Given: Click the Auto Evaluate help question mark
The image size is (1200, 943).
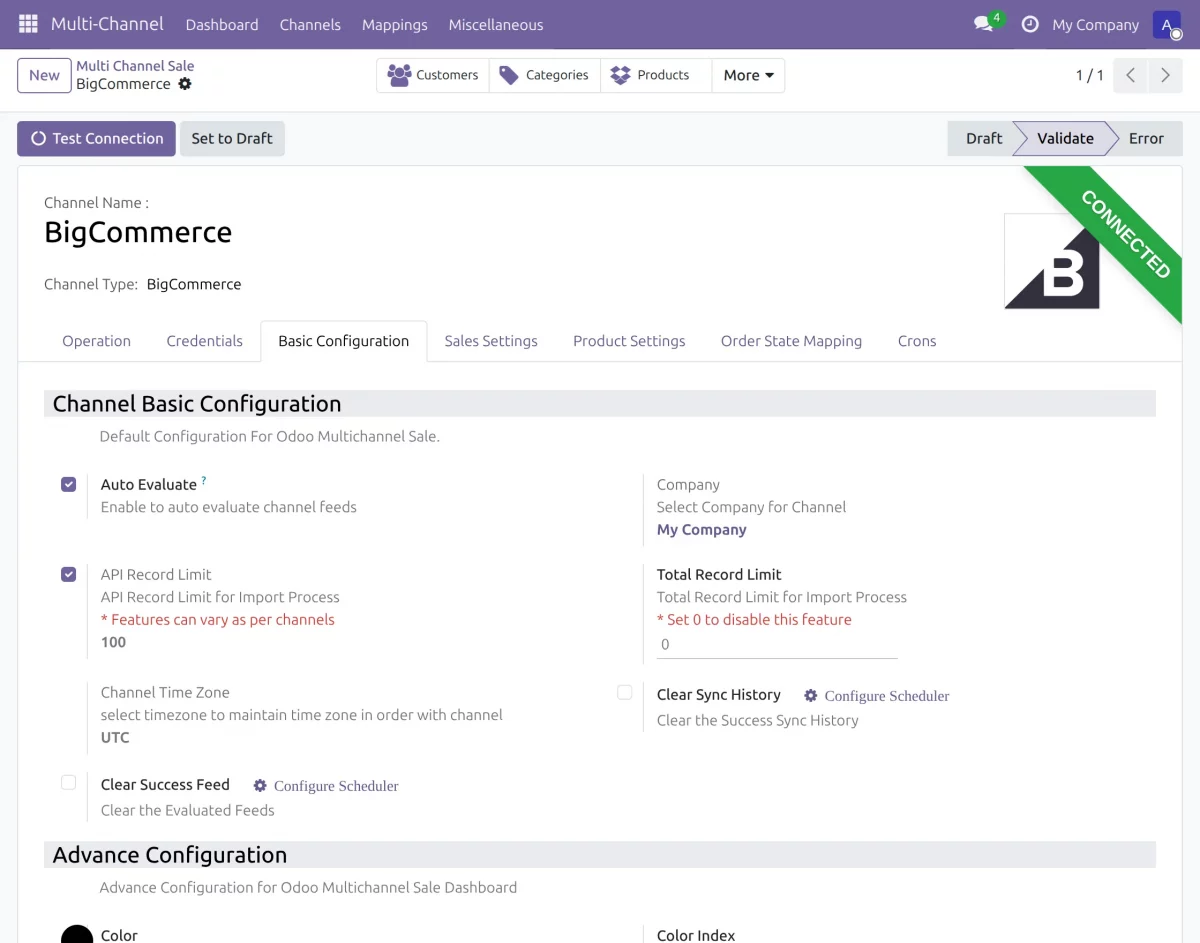Looking at the screenshot, I should click(204, 481).
